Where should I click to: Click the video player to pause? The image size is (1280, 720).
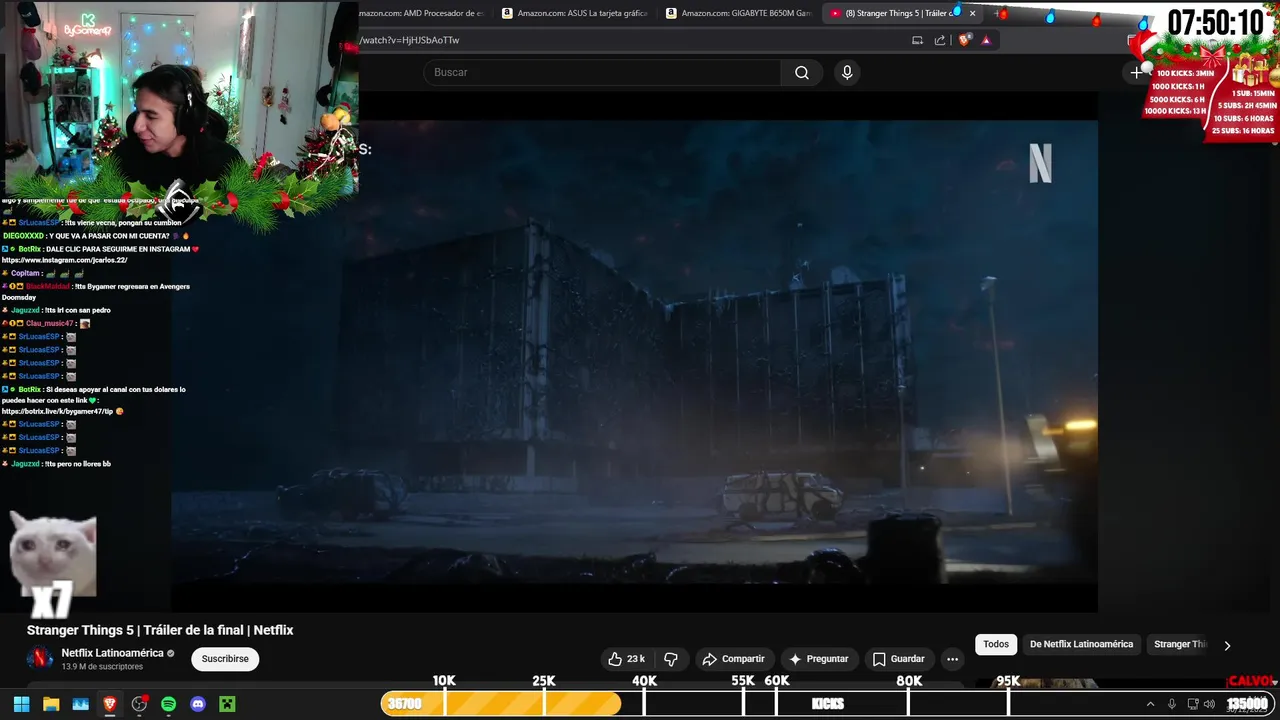tap(634, 352)
